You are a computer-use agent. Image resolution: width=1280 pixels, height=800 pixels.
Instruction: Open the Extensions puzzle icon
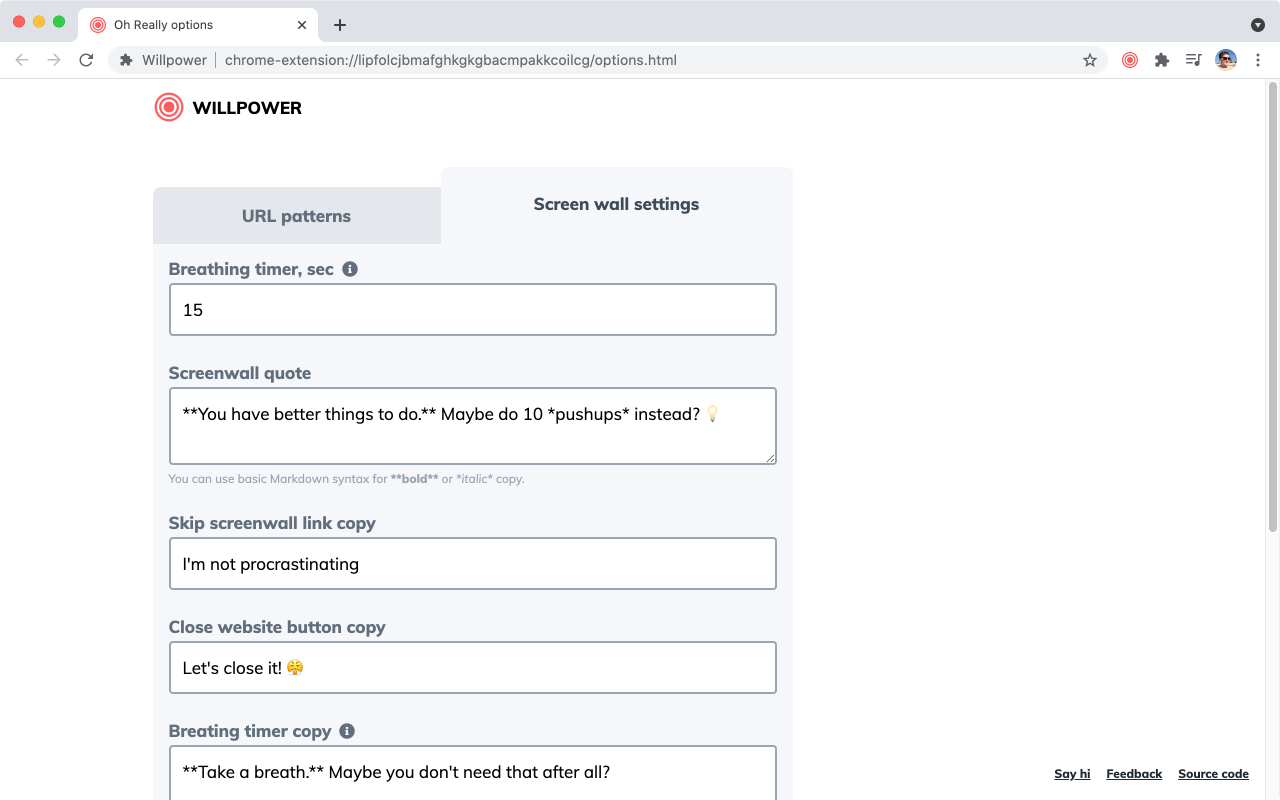coord(1162,60)
